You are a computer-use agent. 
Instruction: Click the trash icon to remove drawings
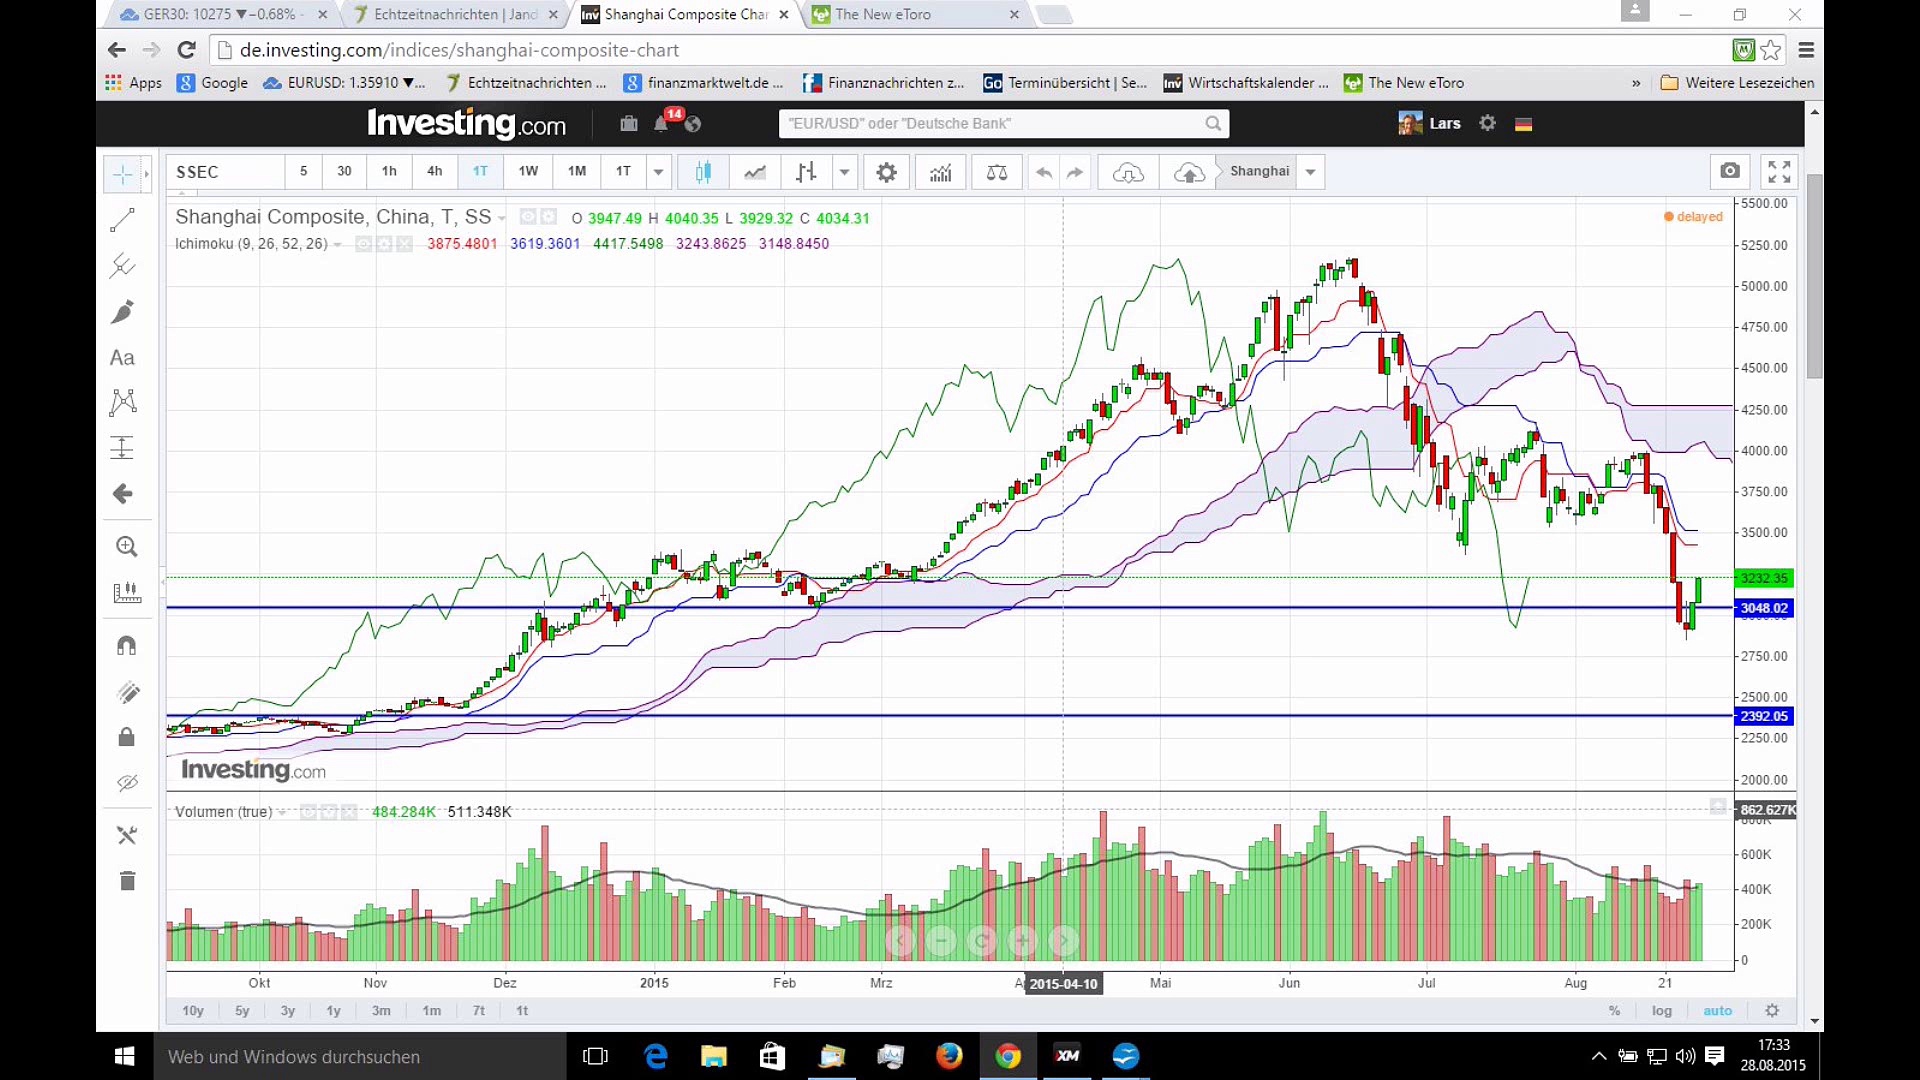pyautogui.click(x=127, y=881)
